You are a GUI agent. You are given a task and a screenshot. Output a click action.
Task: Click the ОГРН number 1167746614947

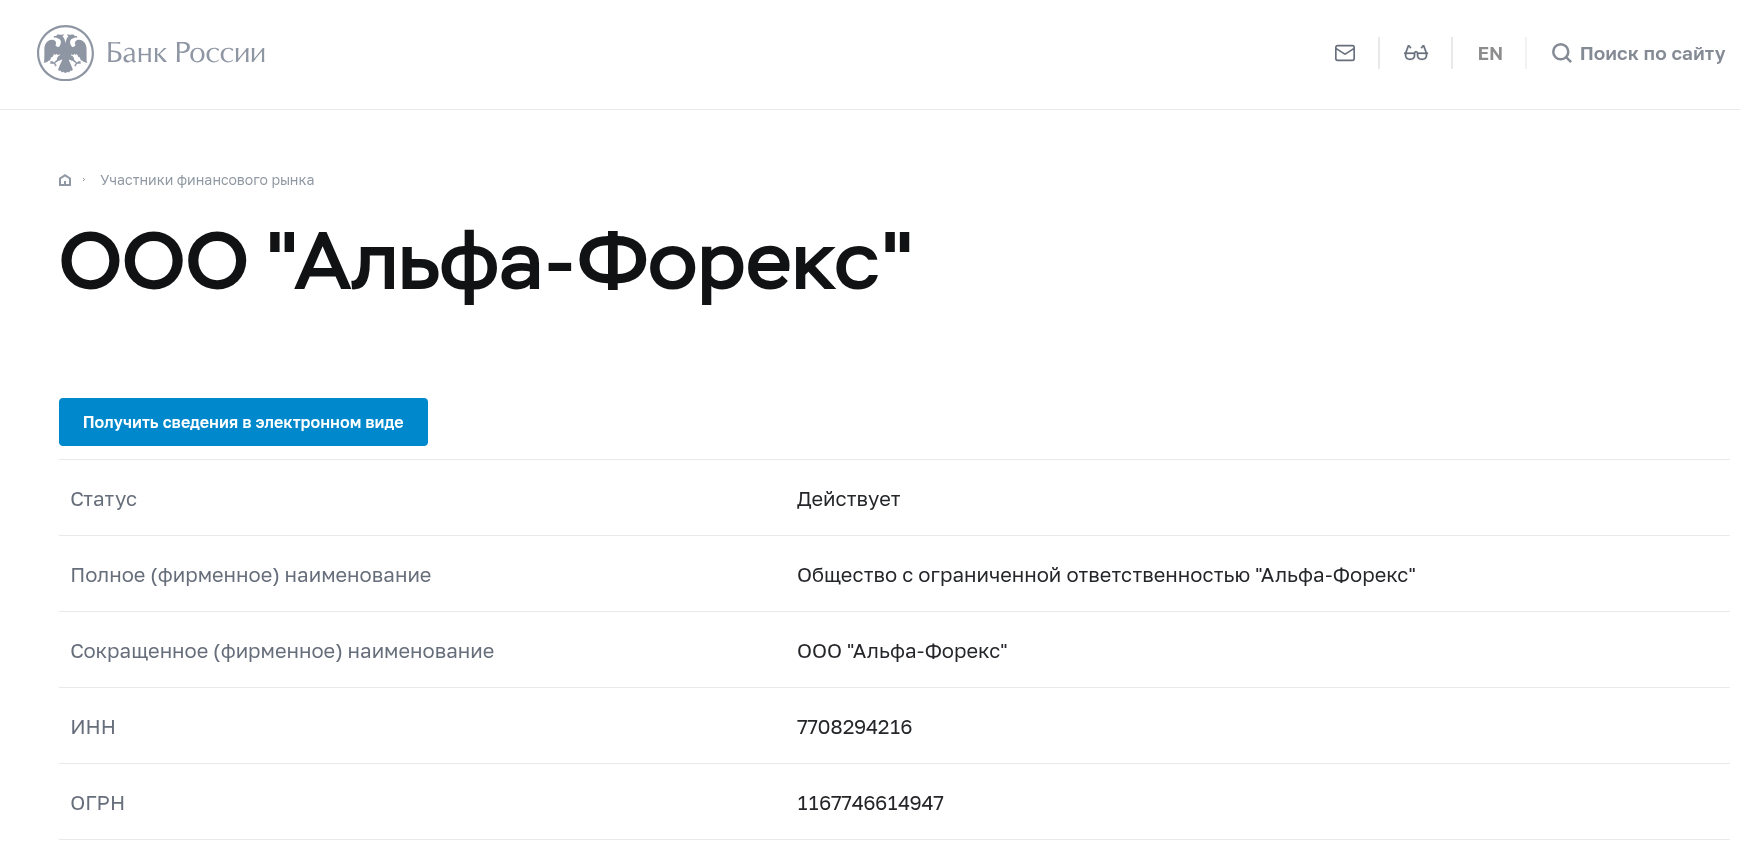coord(870,803)
